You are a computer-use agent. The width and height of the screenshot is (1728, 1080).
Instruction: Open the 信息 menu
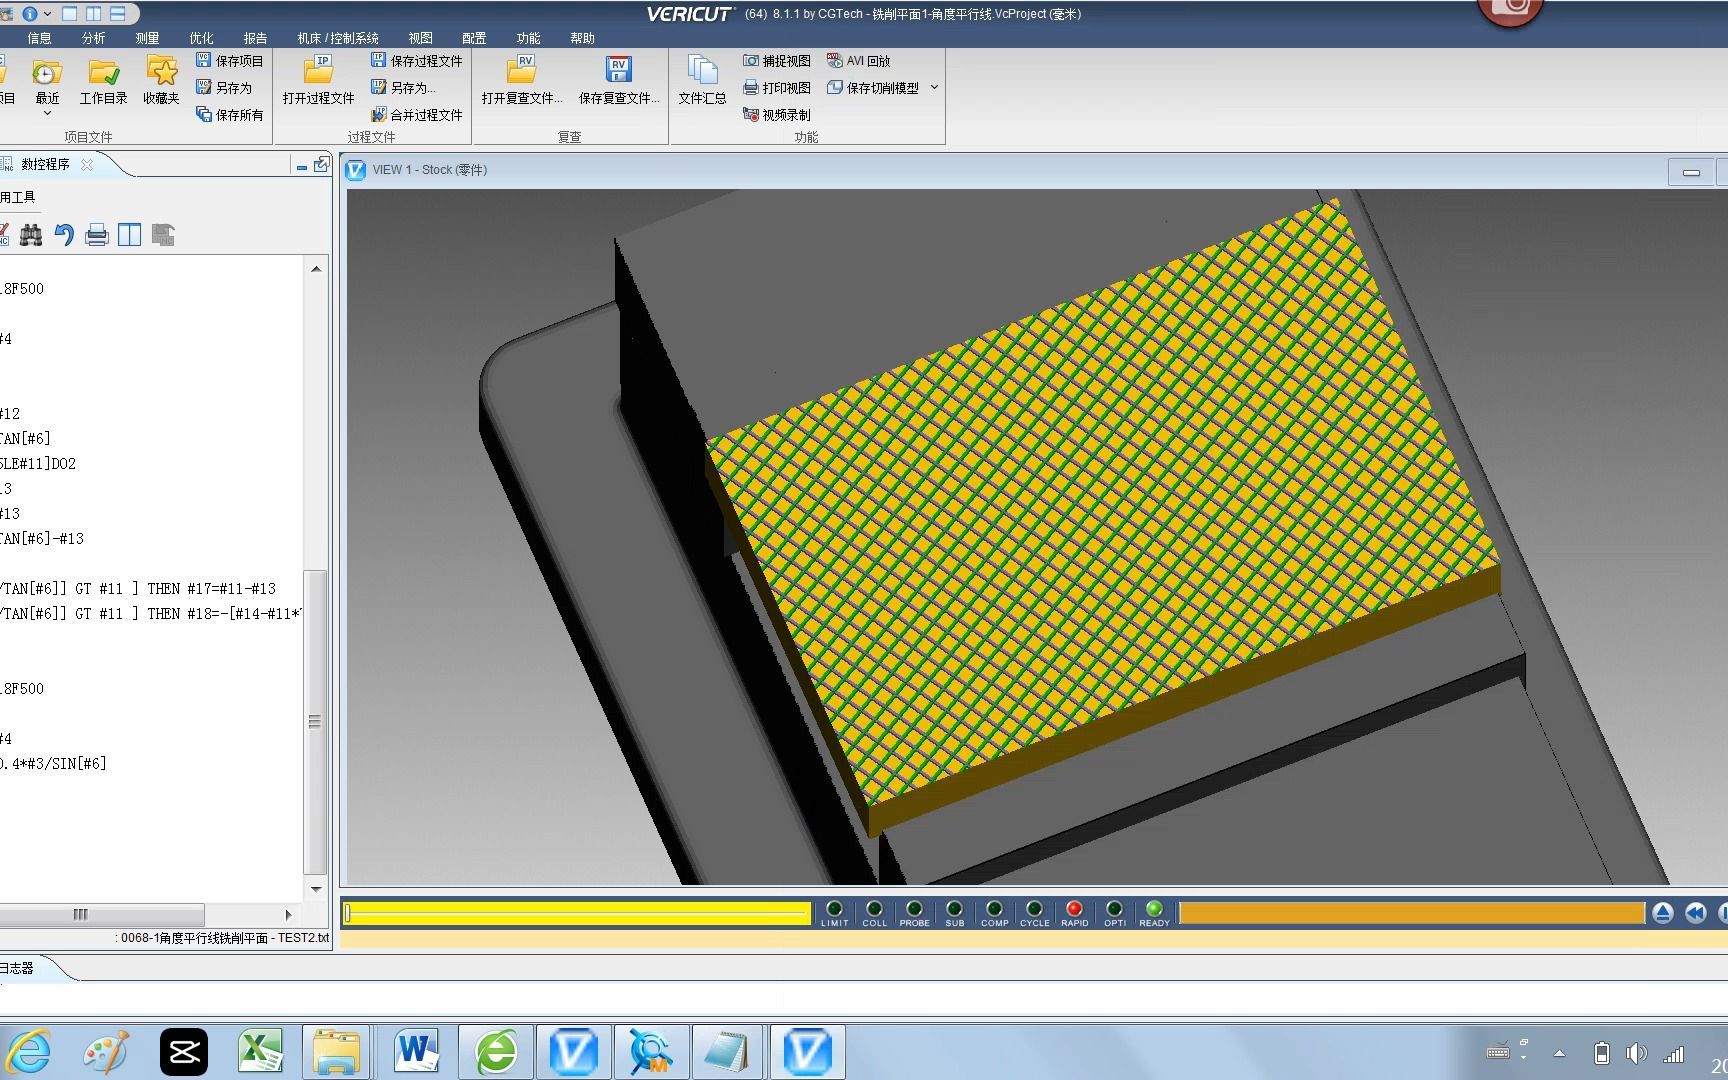[39, 38]
